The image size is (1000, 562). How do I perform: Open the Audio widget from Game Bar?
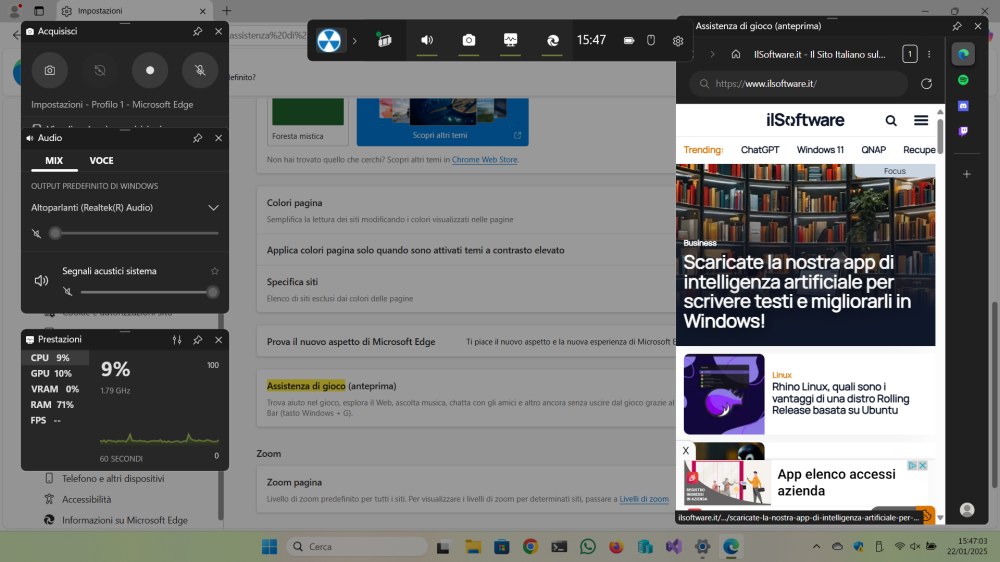coord(427,40)
